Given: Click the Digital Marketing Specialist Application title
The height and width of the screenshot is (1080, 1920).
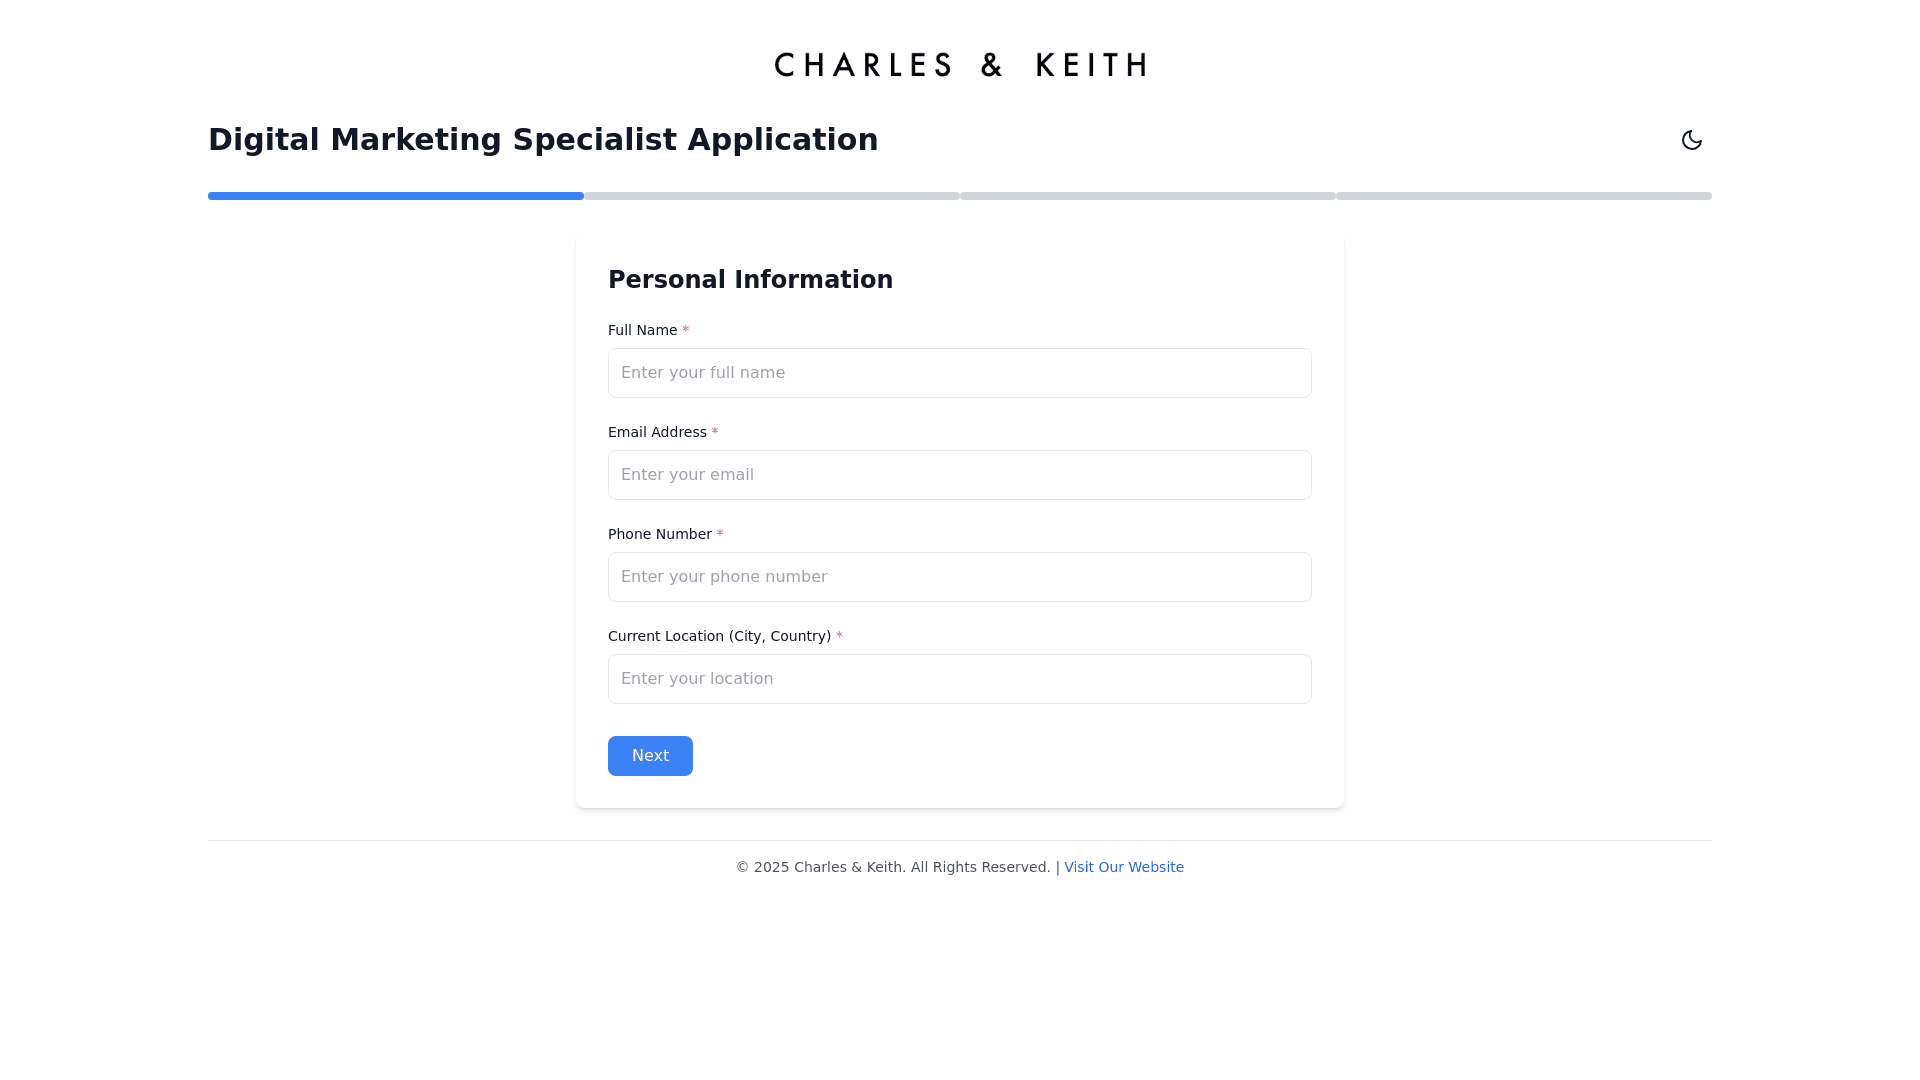Looking at the screenshot, I should pyautogui.click(x=543, y=140).
